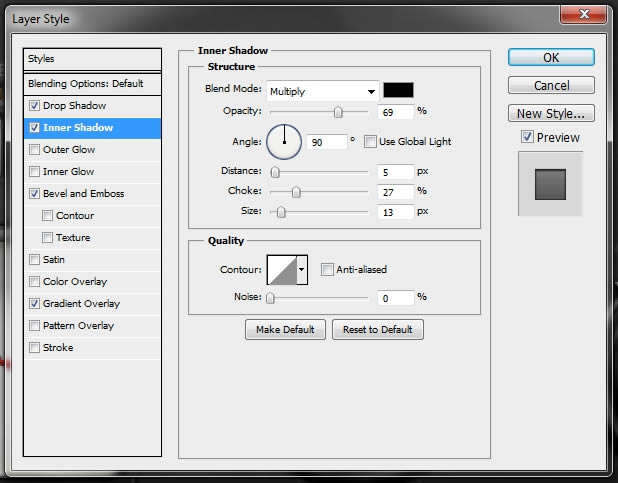Enable the Pattern Overlay checkbox
The height and width of the screenshot is (483, 618).
(34, 326)
